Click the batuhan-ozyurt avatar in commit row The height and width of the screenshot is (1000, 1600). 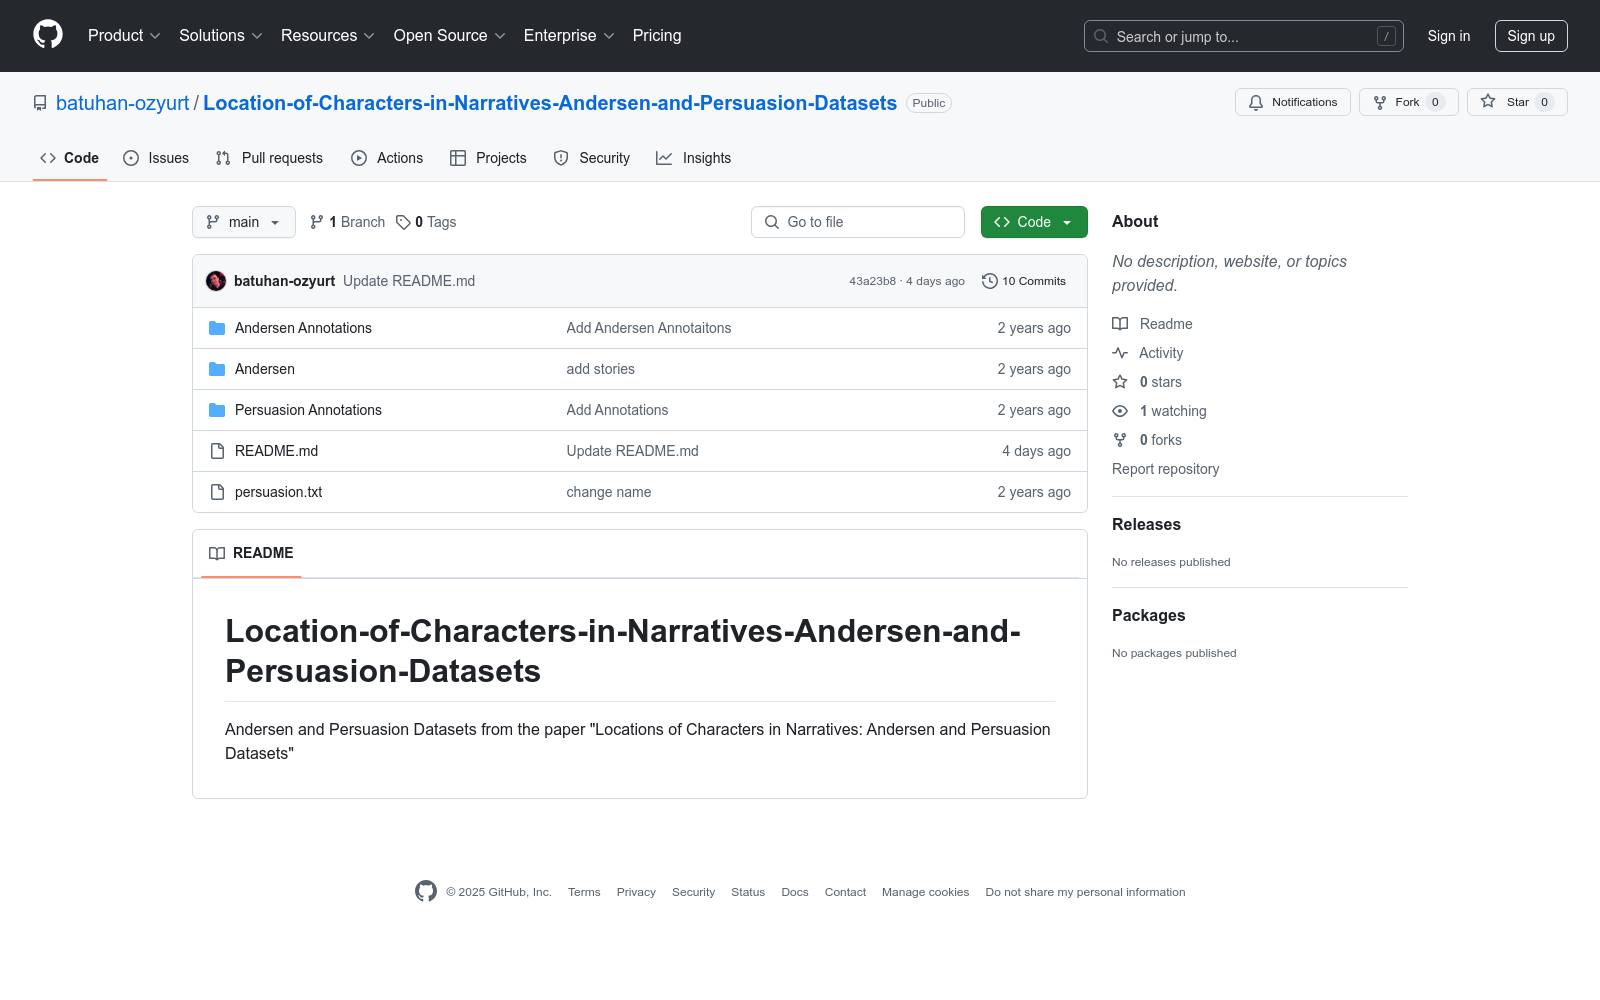pyautogui.click(x=216, y=281)
